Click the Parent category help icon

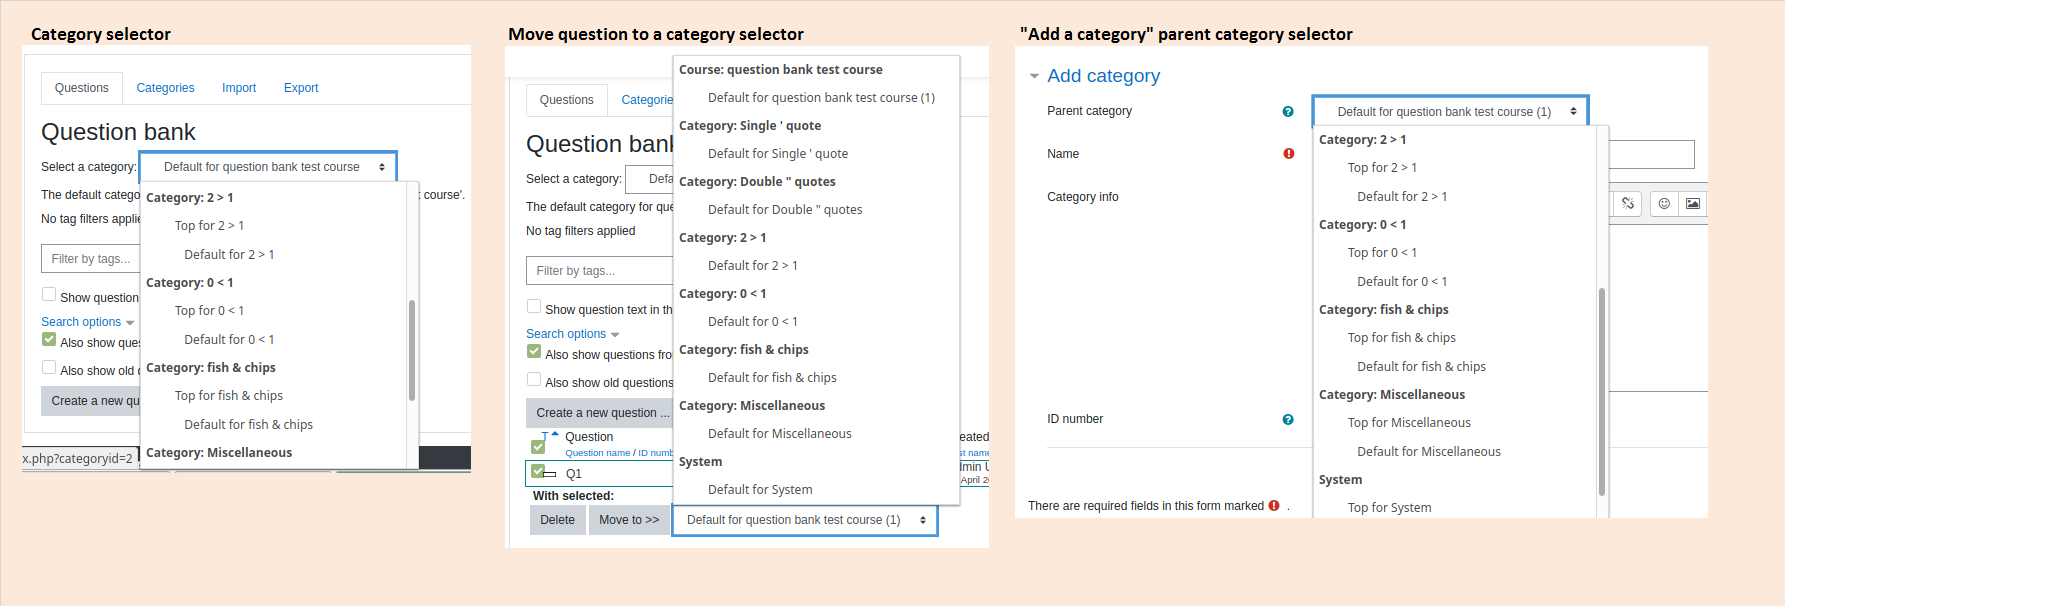tap(1288, 112)
